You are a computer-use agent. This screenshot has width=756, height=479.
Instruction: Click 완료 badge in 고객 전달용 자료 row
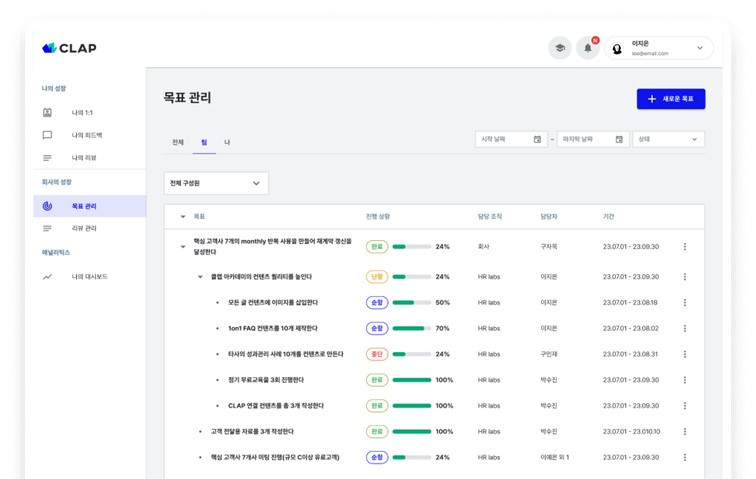click(x=377, y=432)
